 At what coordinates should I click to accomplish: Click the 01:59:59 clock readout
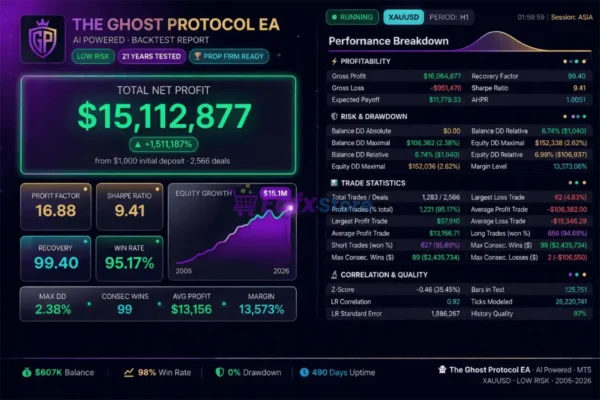[x=531, y=17]
